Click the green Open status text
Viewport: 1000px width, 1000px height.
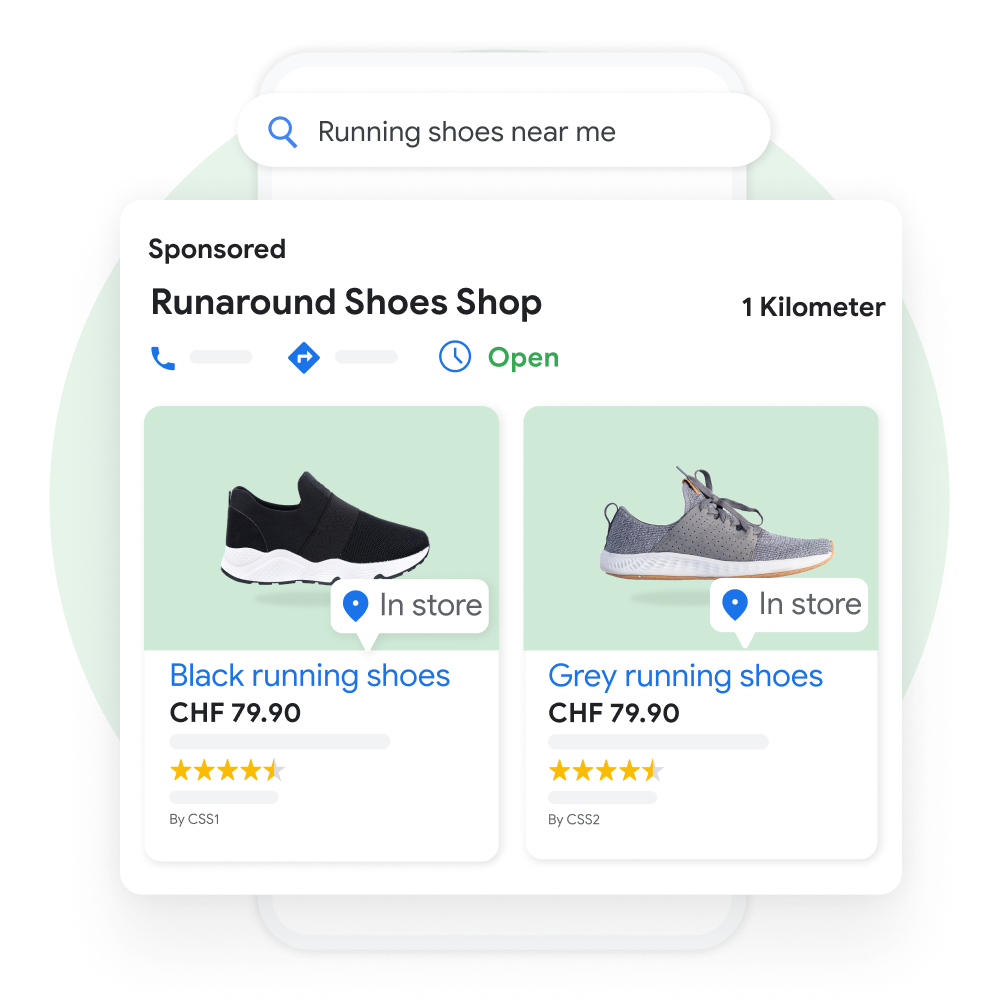524,358
